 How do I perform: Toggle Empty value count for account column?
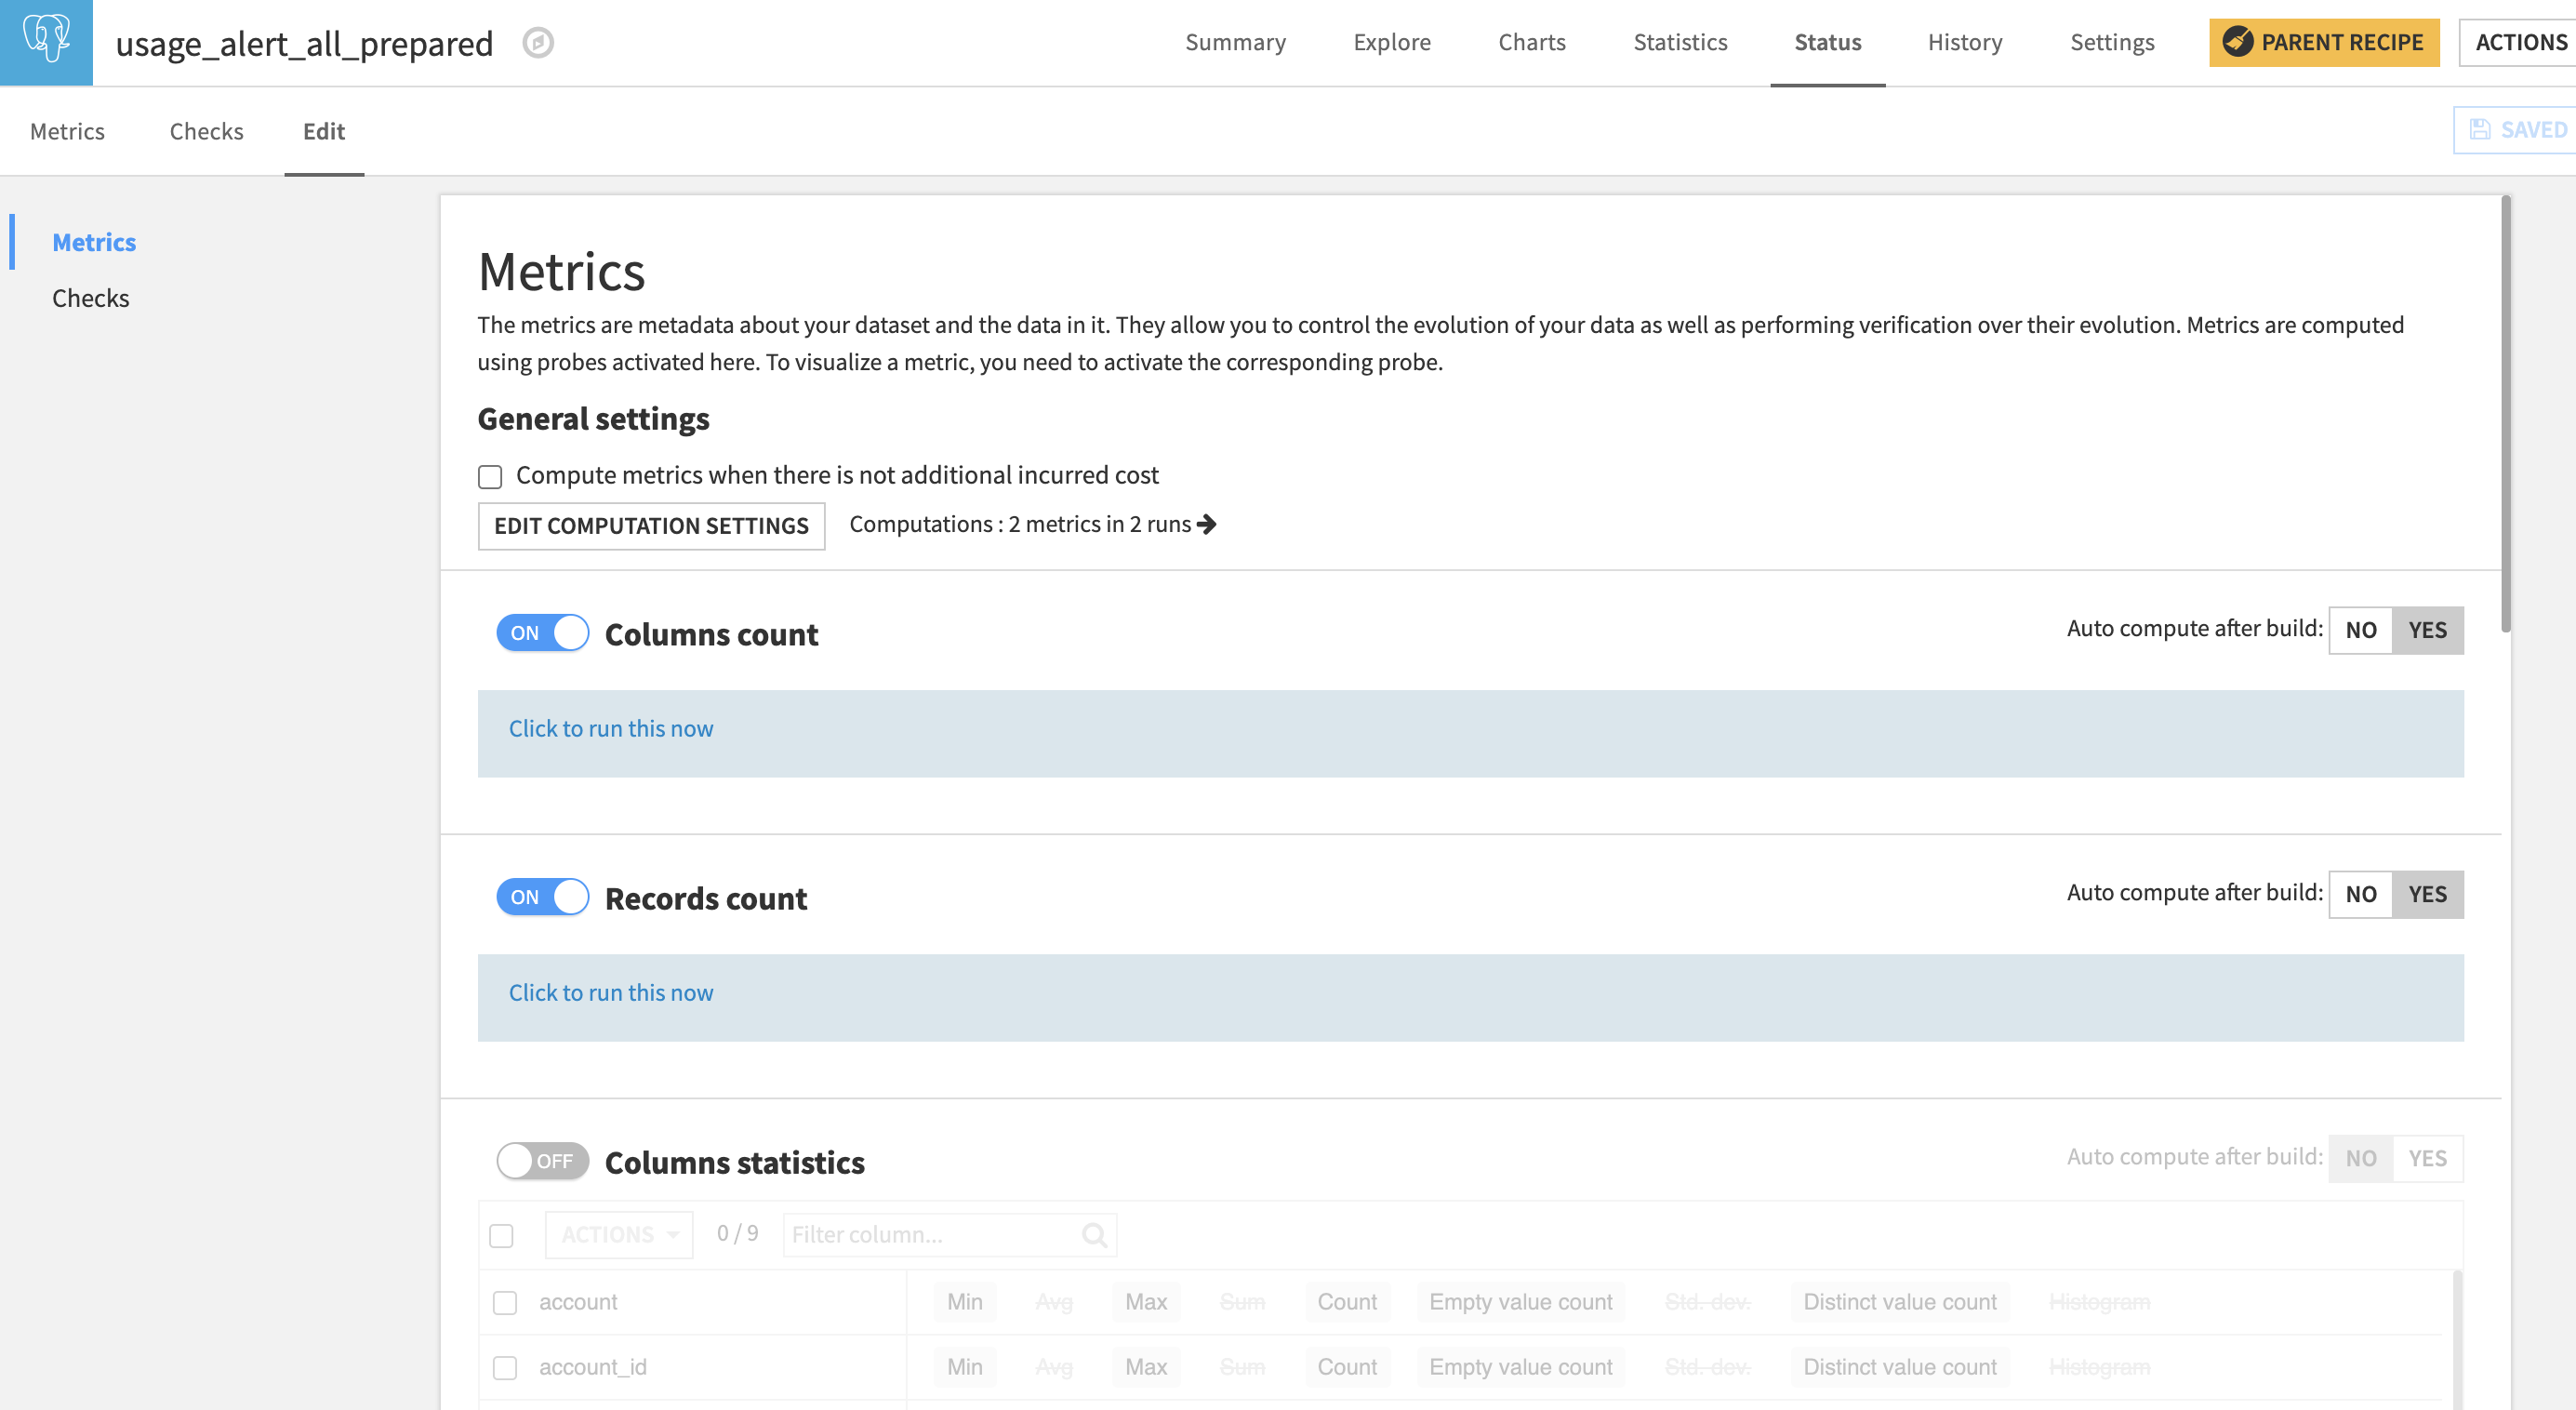click(1521, 1302)
